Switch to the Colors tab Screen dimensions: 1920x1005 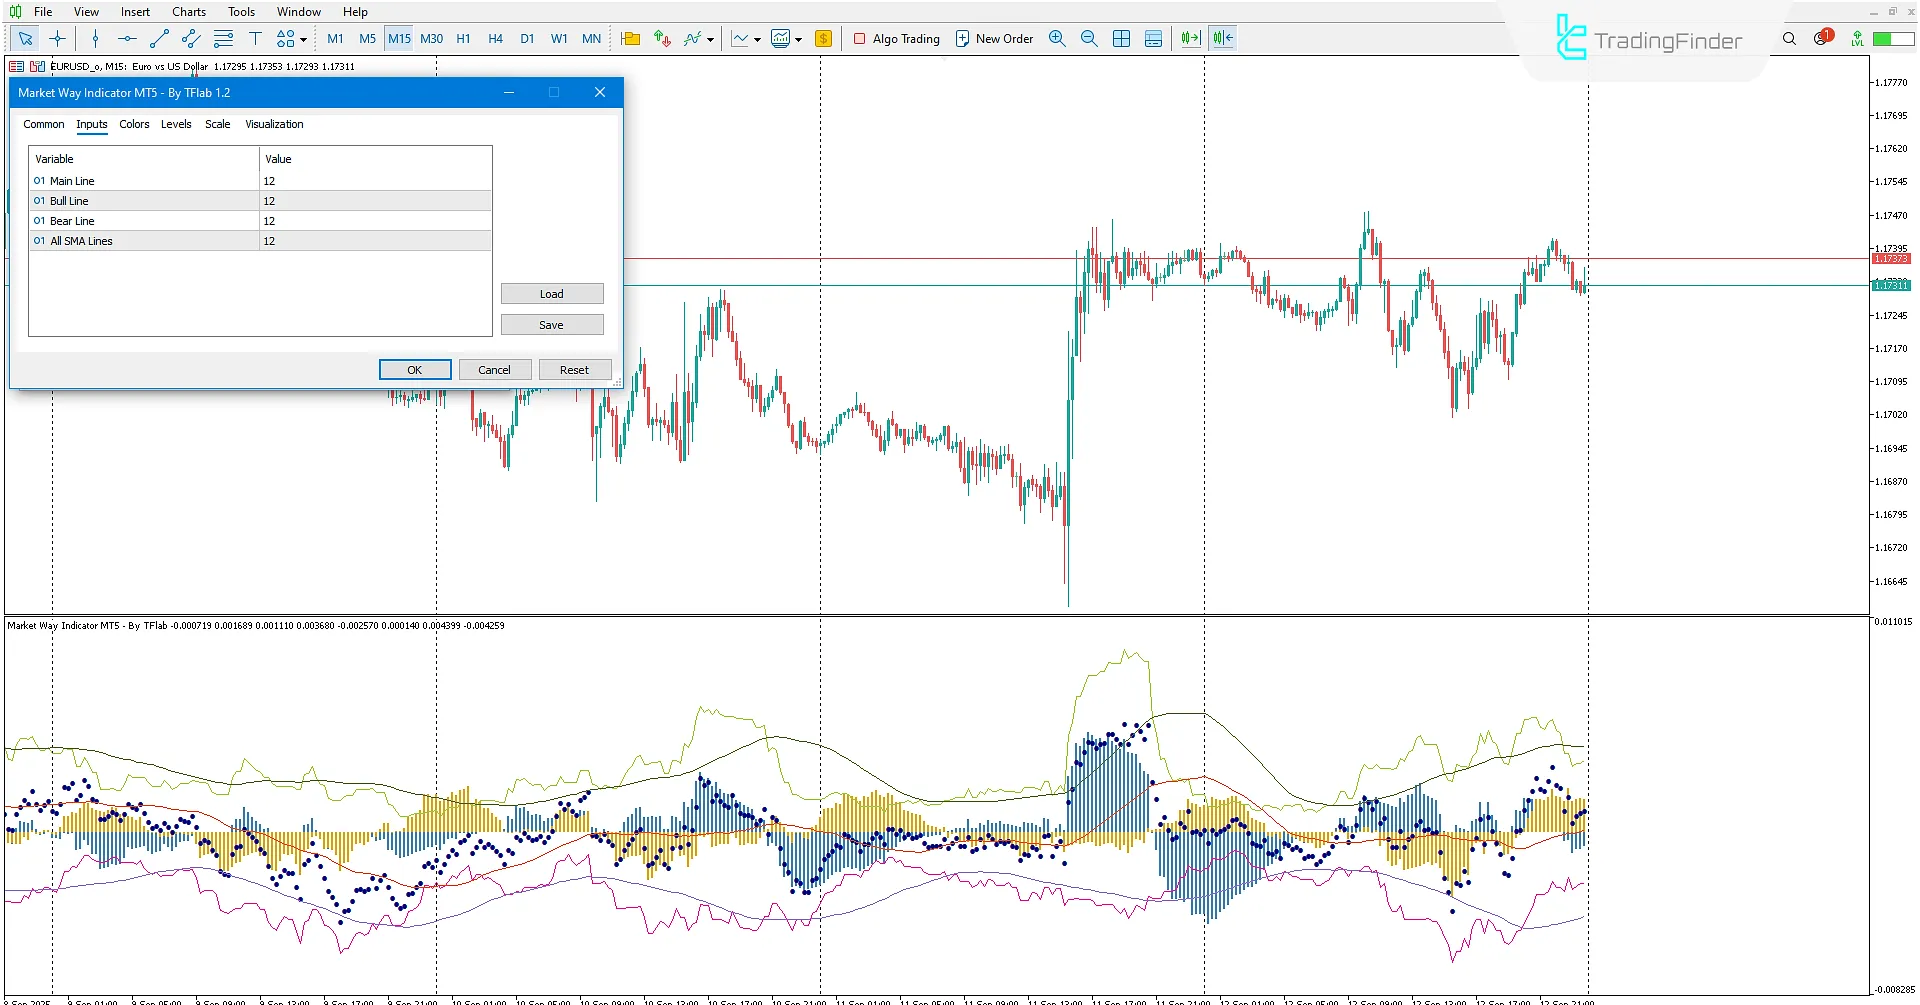(x=134, y=124)
